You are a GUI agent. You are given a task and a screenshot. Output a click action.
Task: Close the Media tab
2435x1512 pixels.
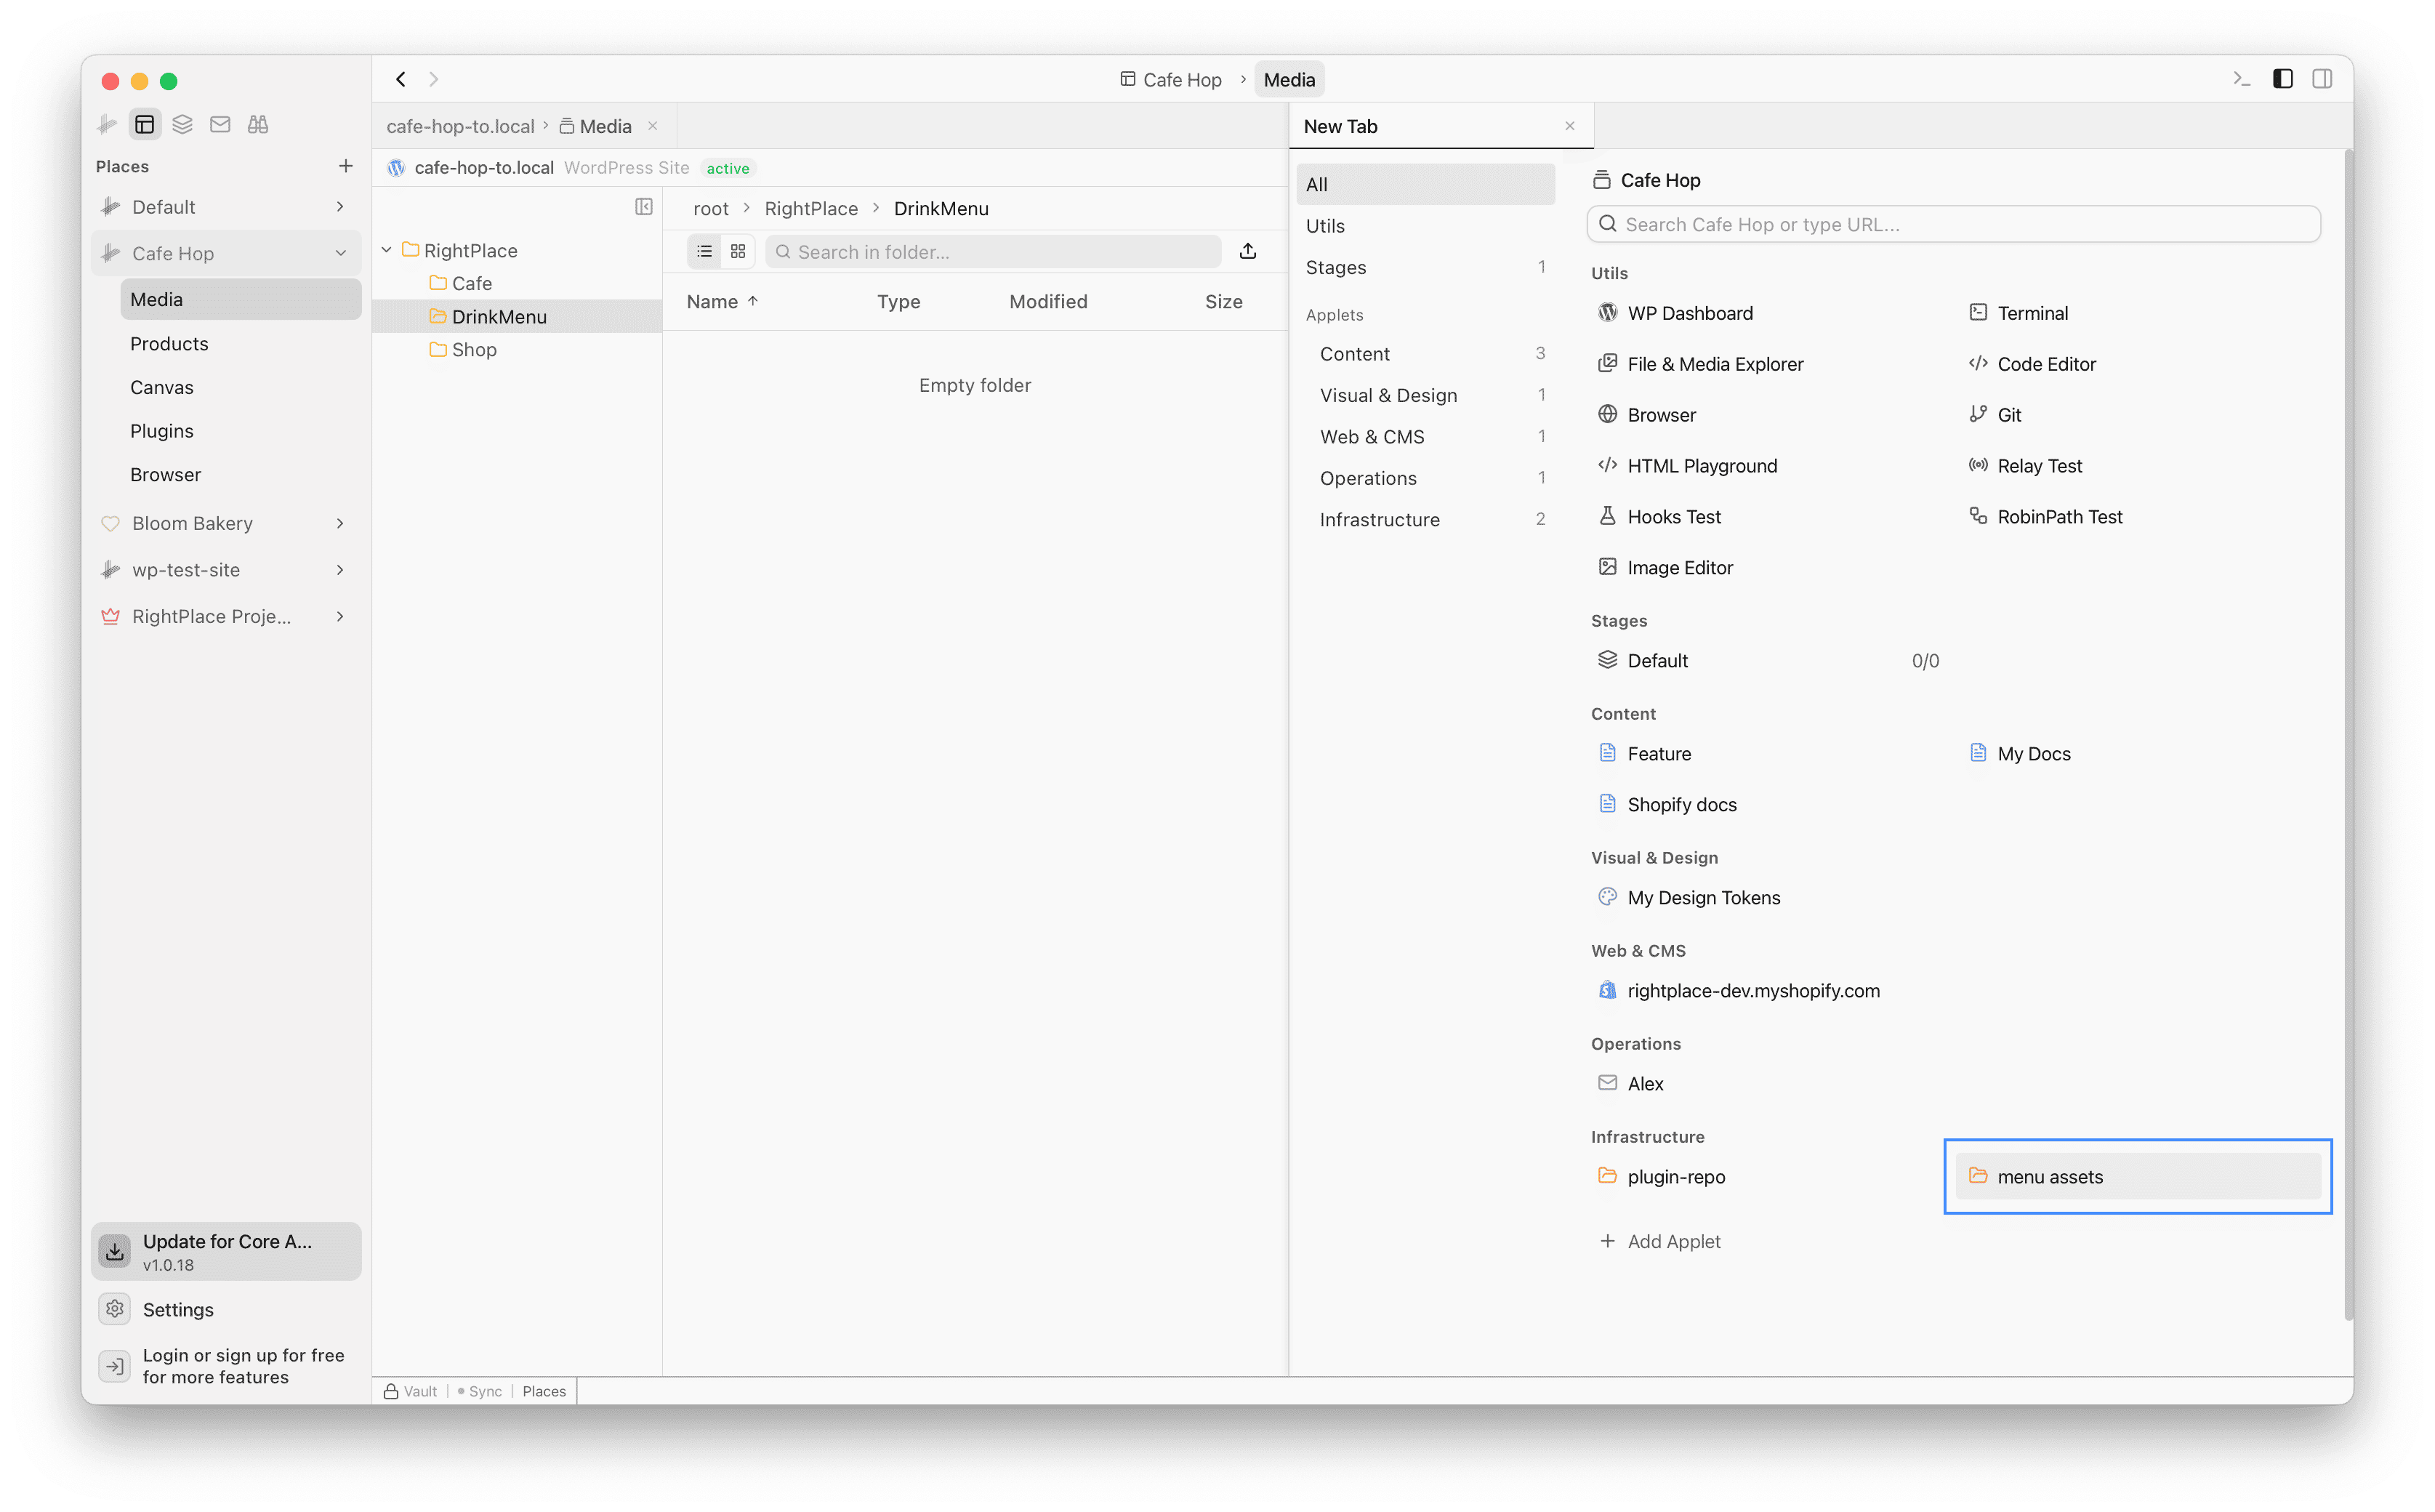point(653,126)
